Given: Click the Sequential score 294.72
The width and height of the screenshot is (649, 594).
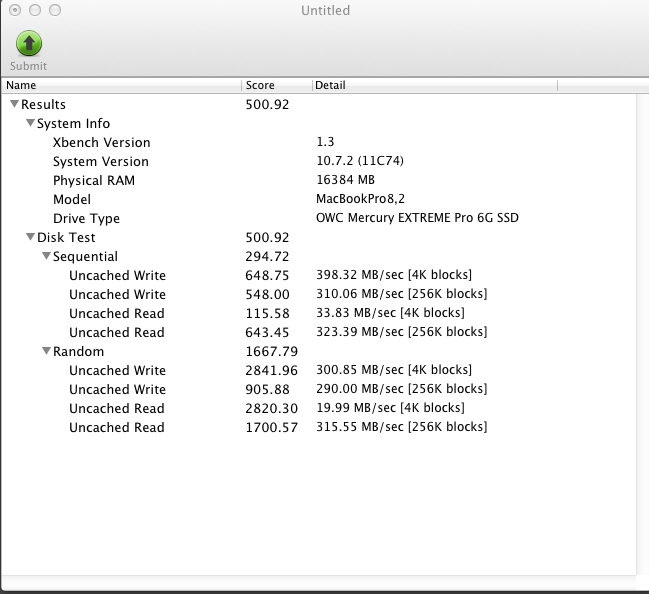Looking at the screenshot, I should pos(267,256).
